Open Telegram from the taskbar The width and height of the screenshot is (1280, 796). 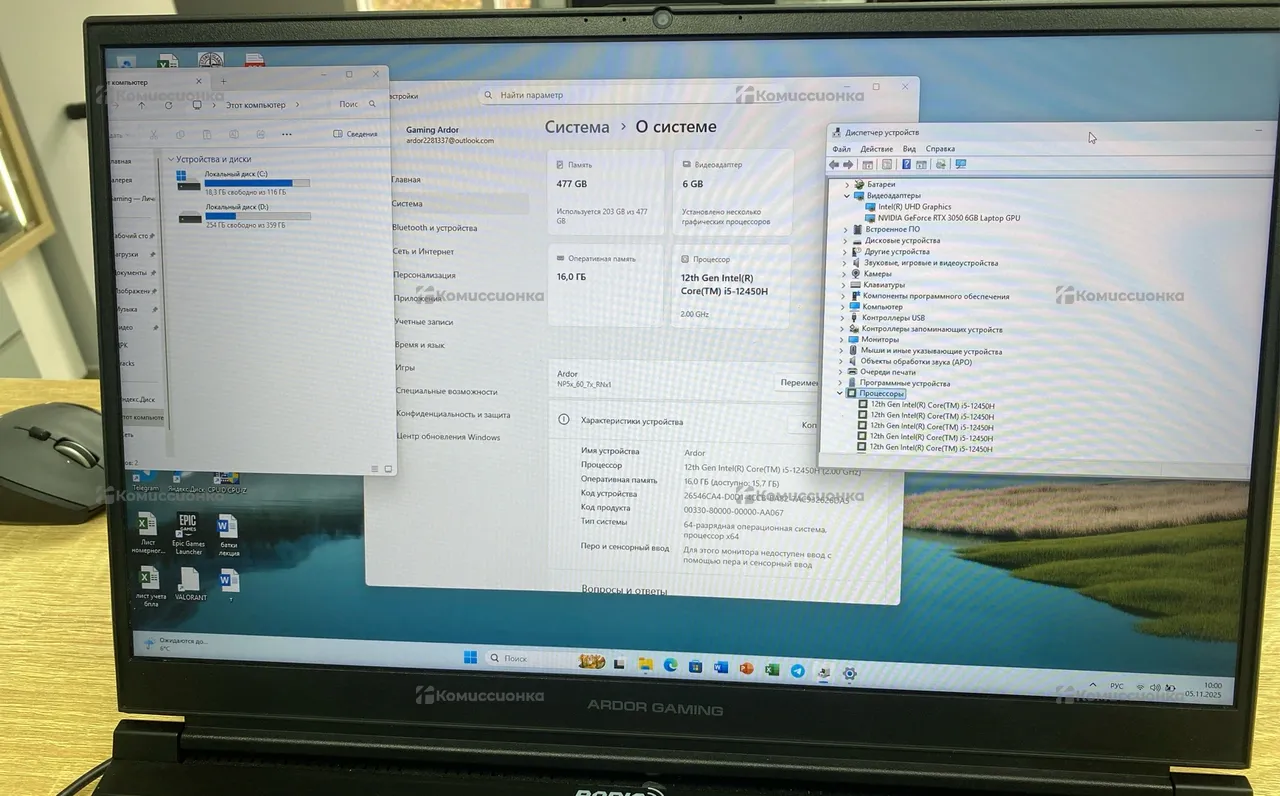(797, 671)
